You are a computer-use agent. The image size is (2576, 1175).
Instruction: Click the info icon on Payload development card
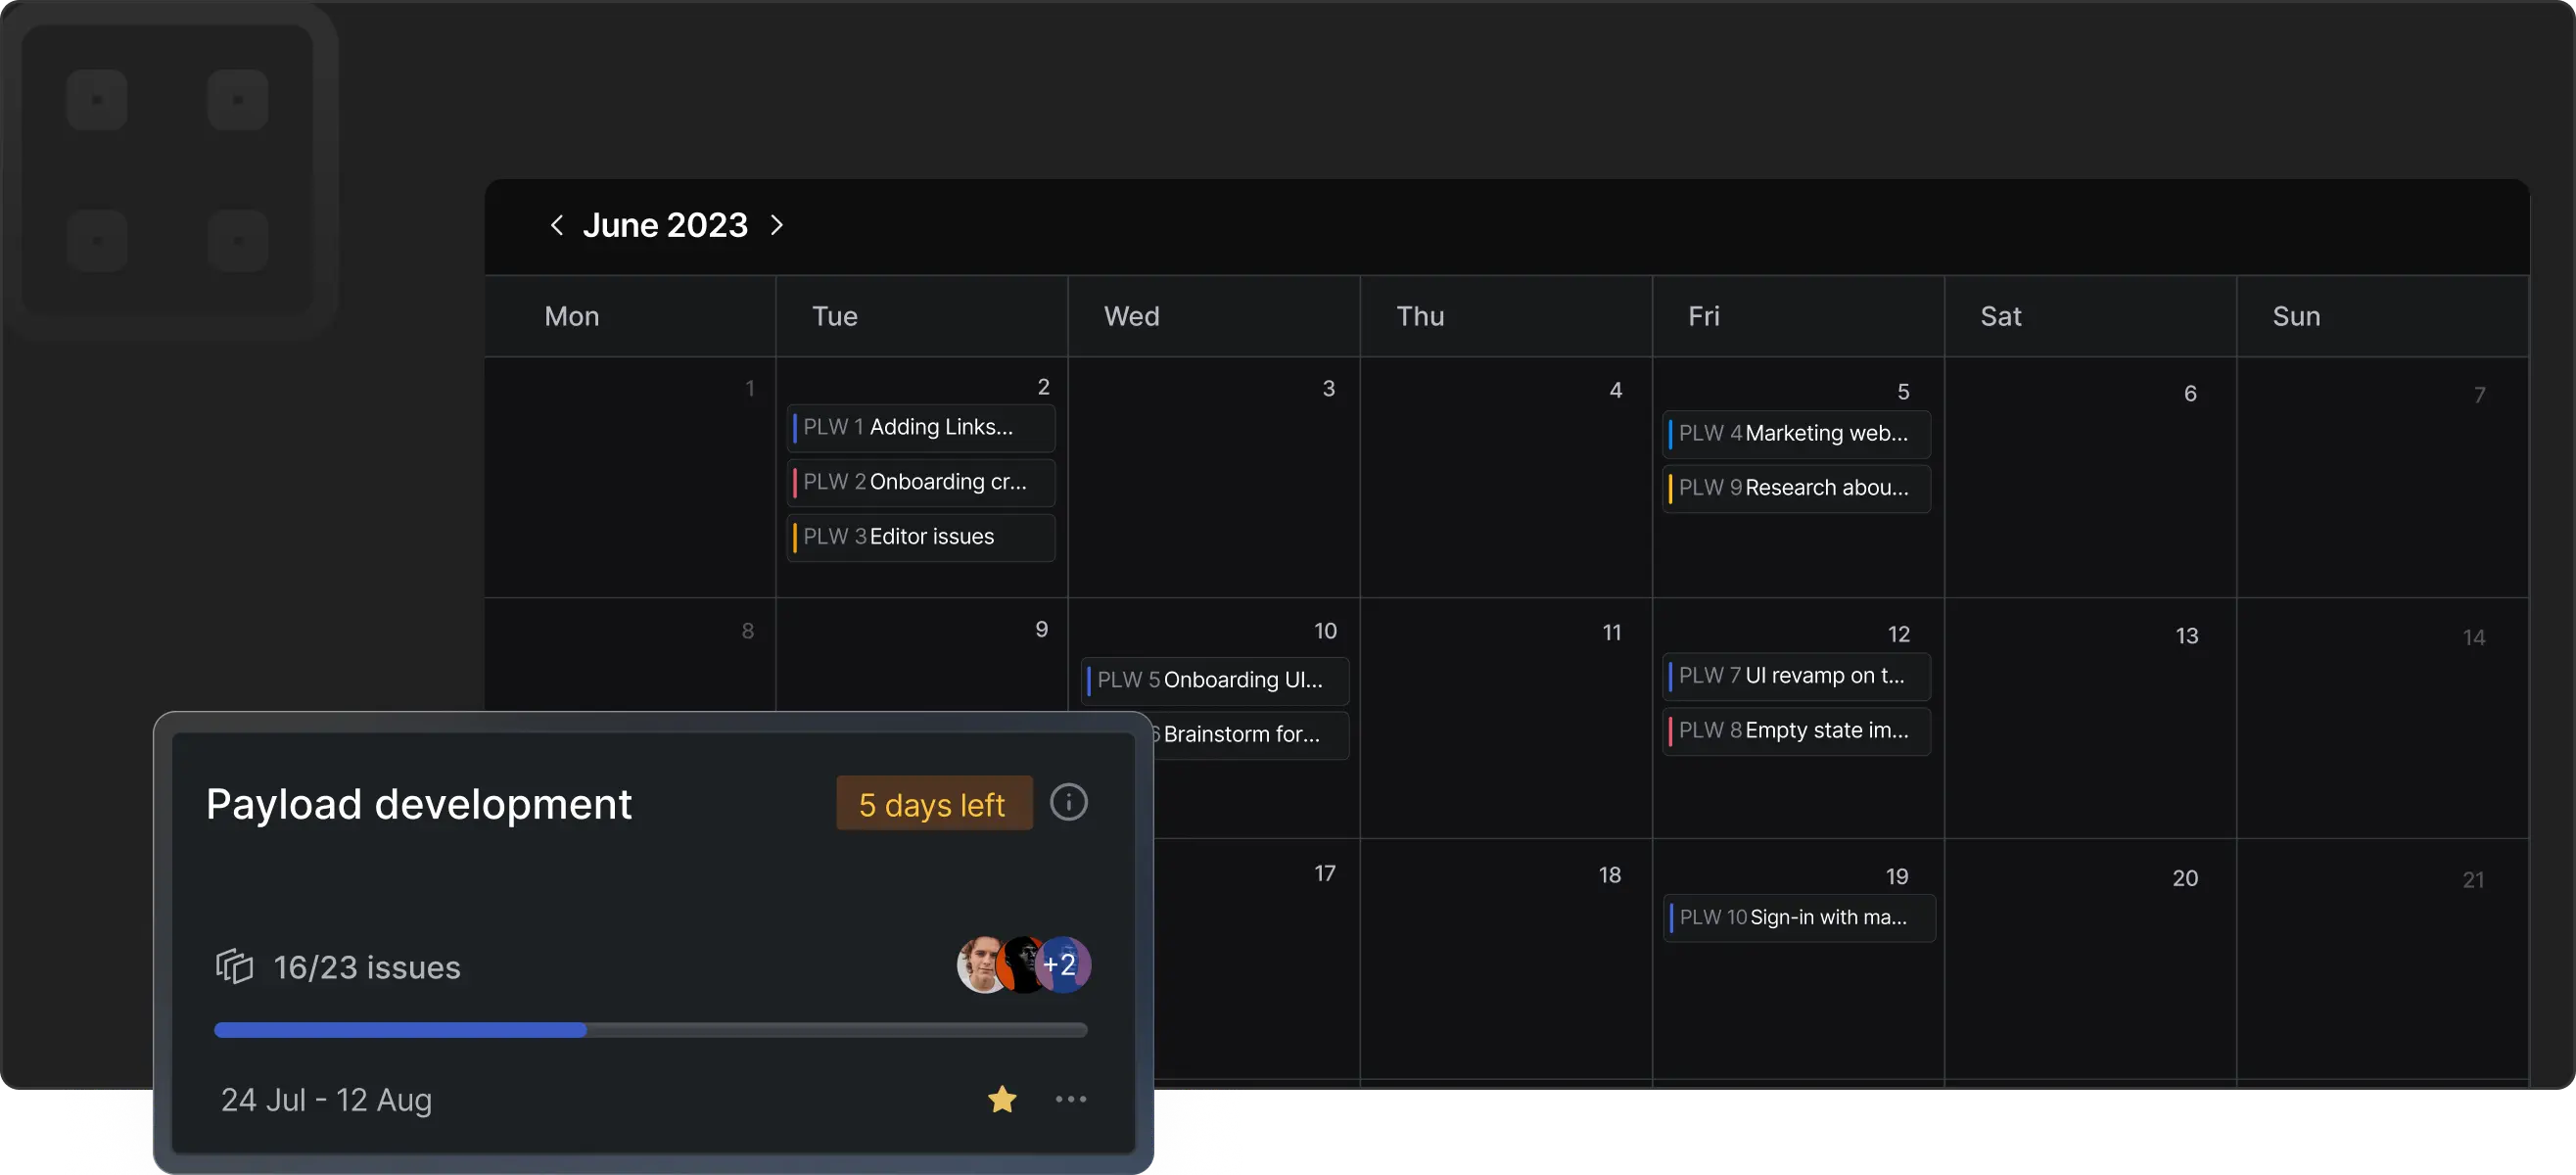[1068, 802]
